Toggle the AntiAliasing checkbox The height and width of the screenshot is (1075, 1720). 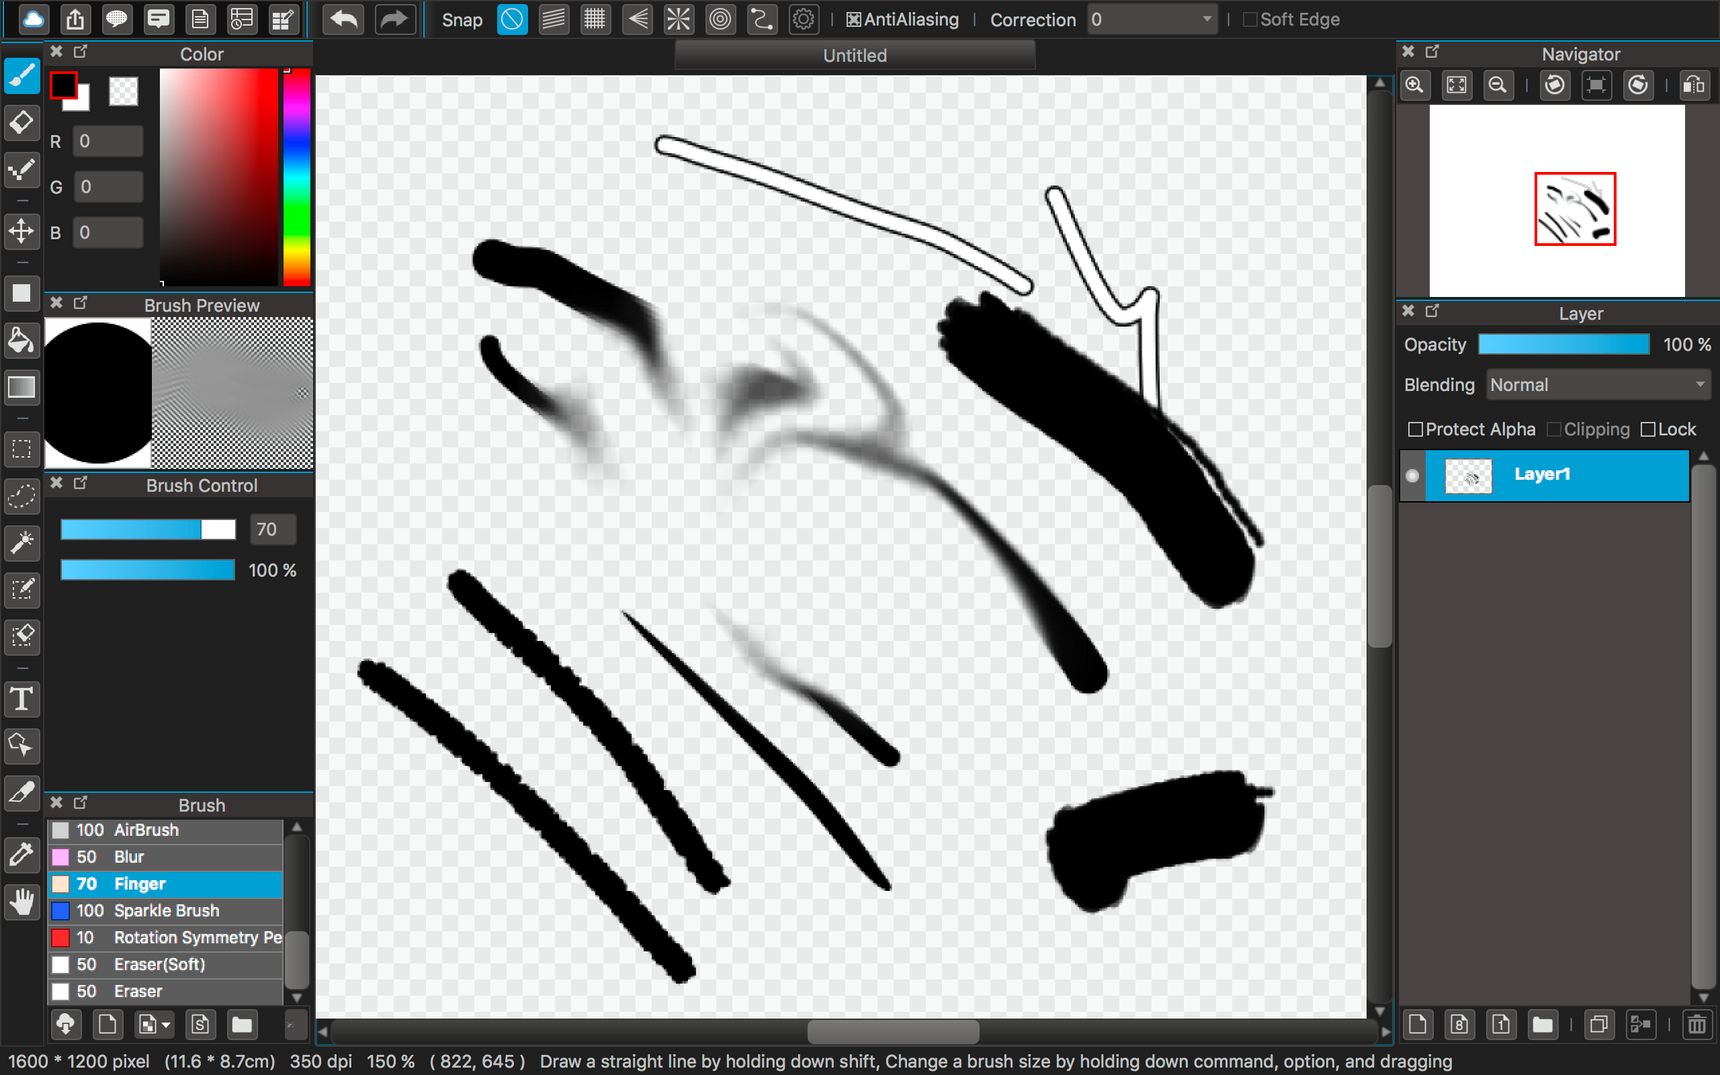click(853, 20)
